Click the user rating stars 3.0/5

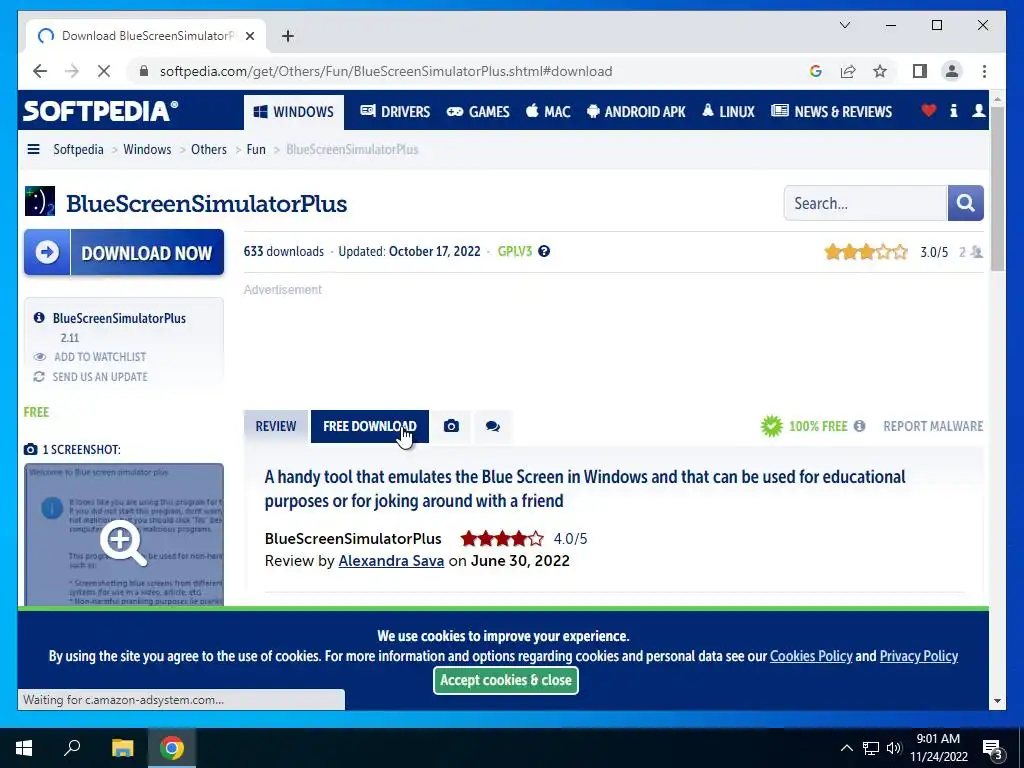pos(866,251)
